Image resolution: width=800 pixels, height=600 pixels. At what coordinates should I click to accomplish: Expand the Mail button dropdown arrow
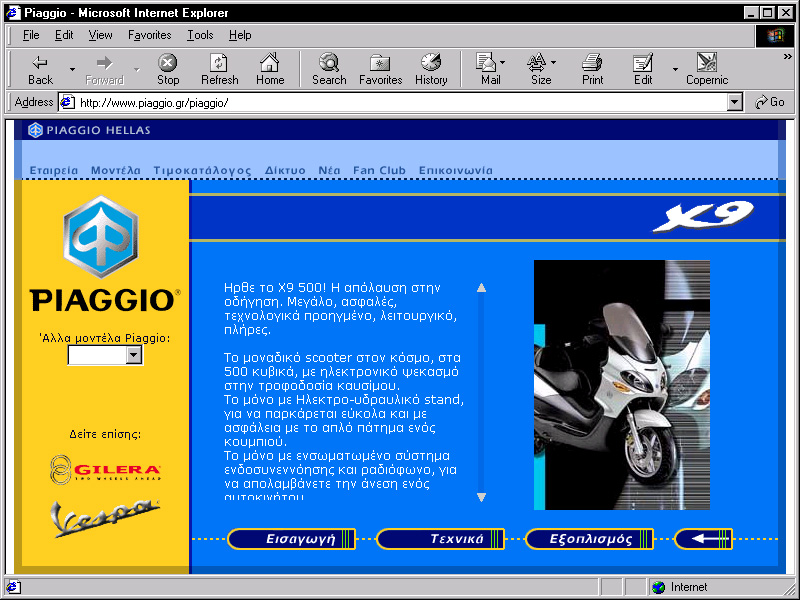click(x=503, y=63)
